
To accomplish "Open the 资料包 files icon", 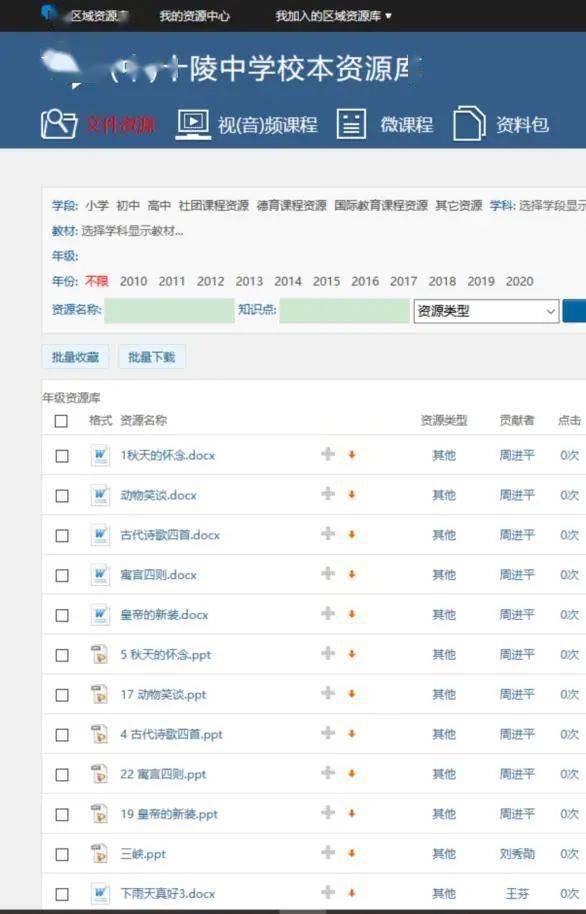I will [x=469, y=123].
